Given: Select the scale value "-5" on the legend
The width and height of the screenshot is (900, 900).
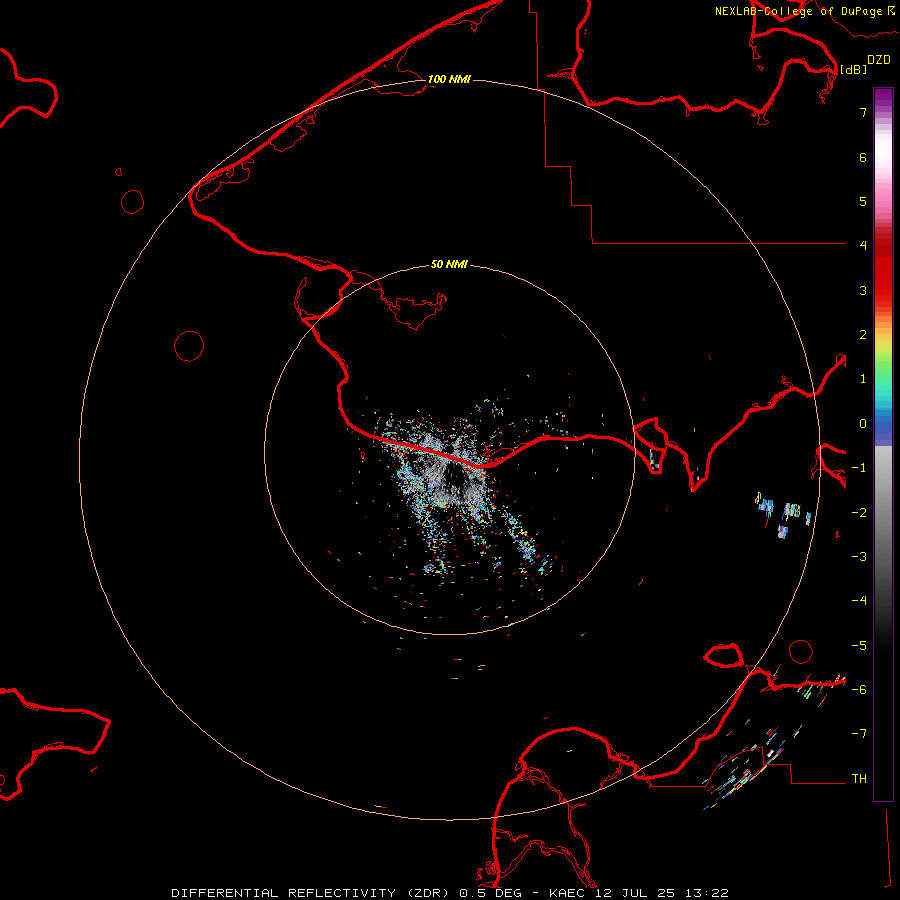Looking at the screenshot, I should (x=859, y=645).
